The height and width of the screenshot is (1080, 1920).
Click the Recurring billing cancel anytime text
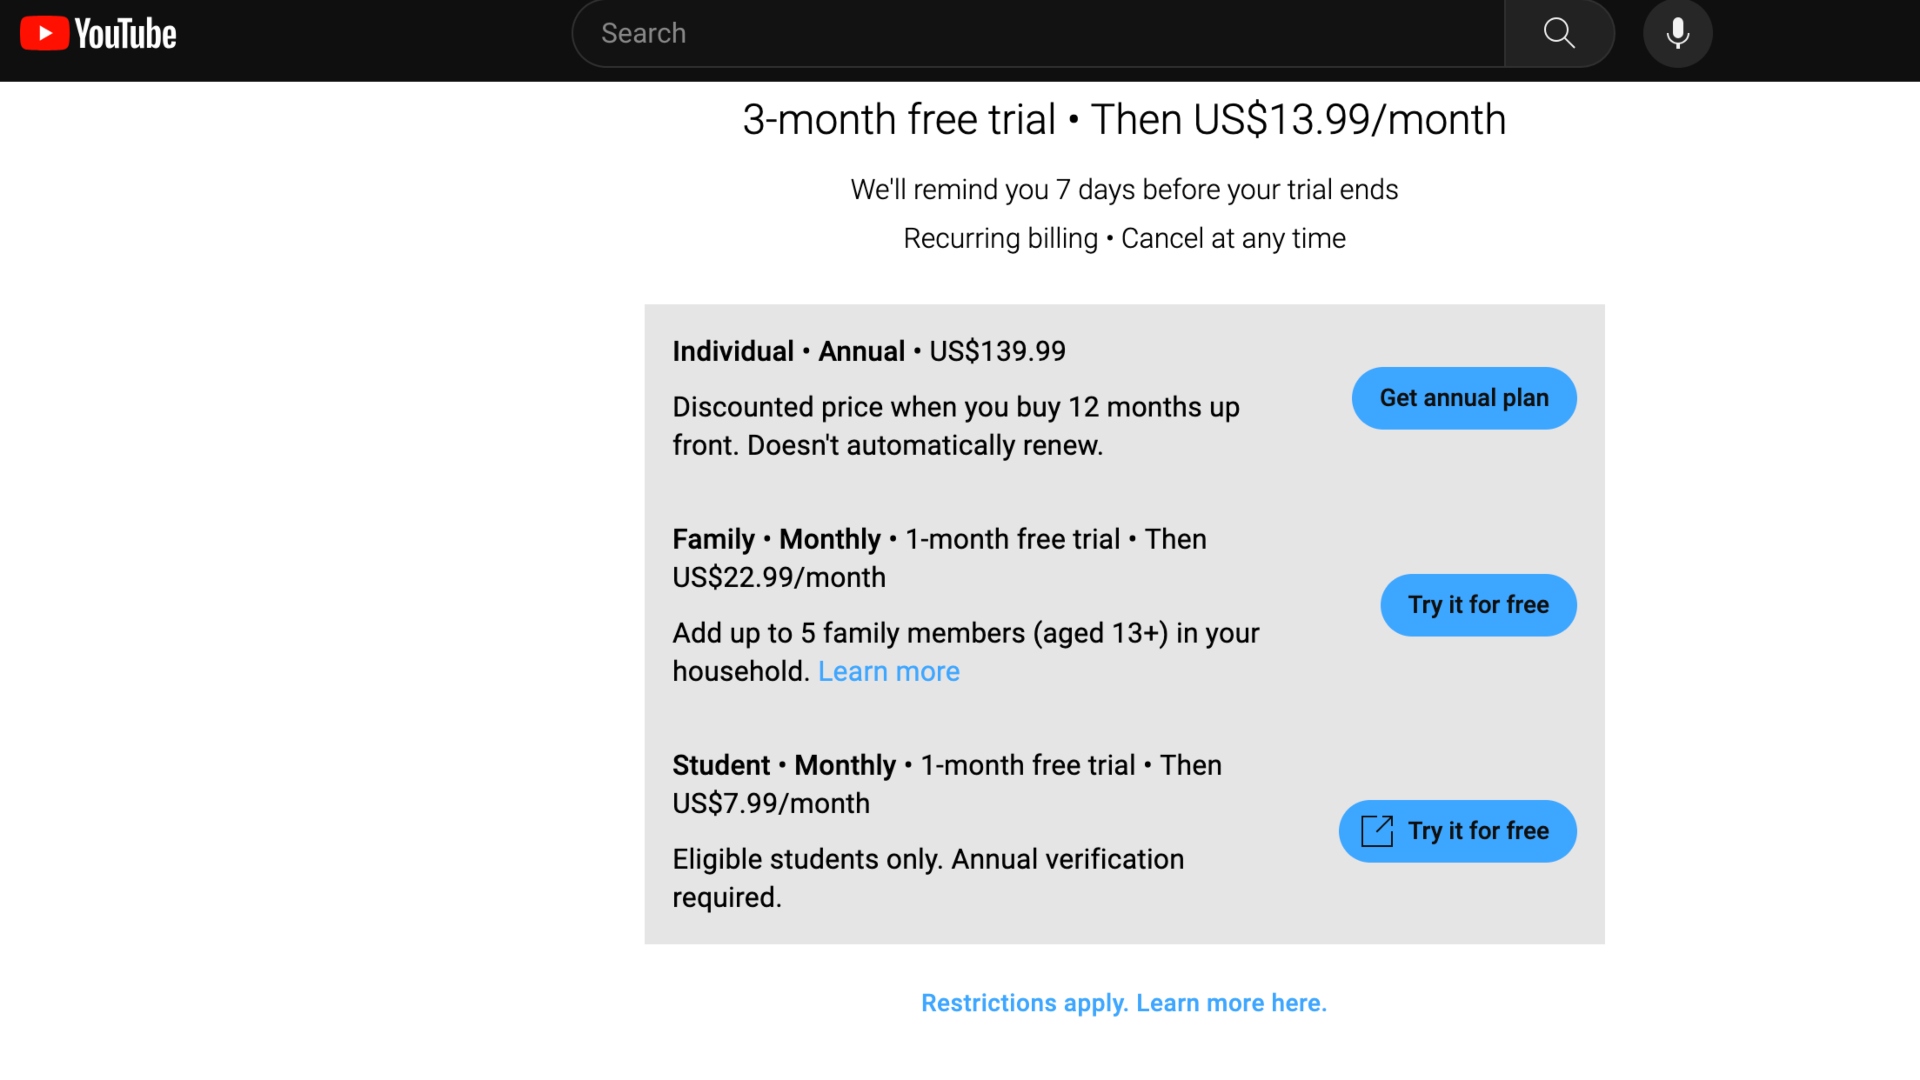(x=1124, y=238)
